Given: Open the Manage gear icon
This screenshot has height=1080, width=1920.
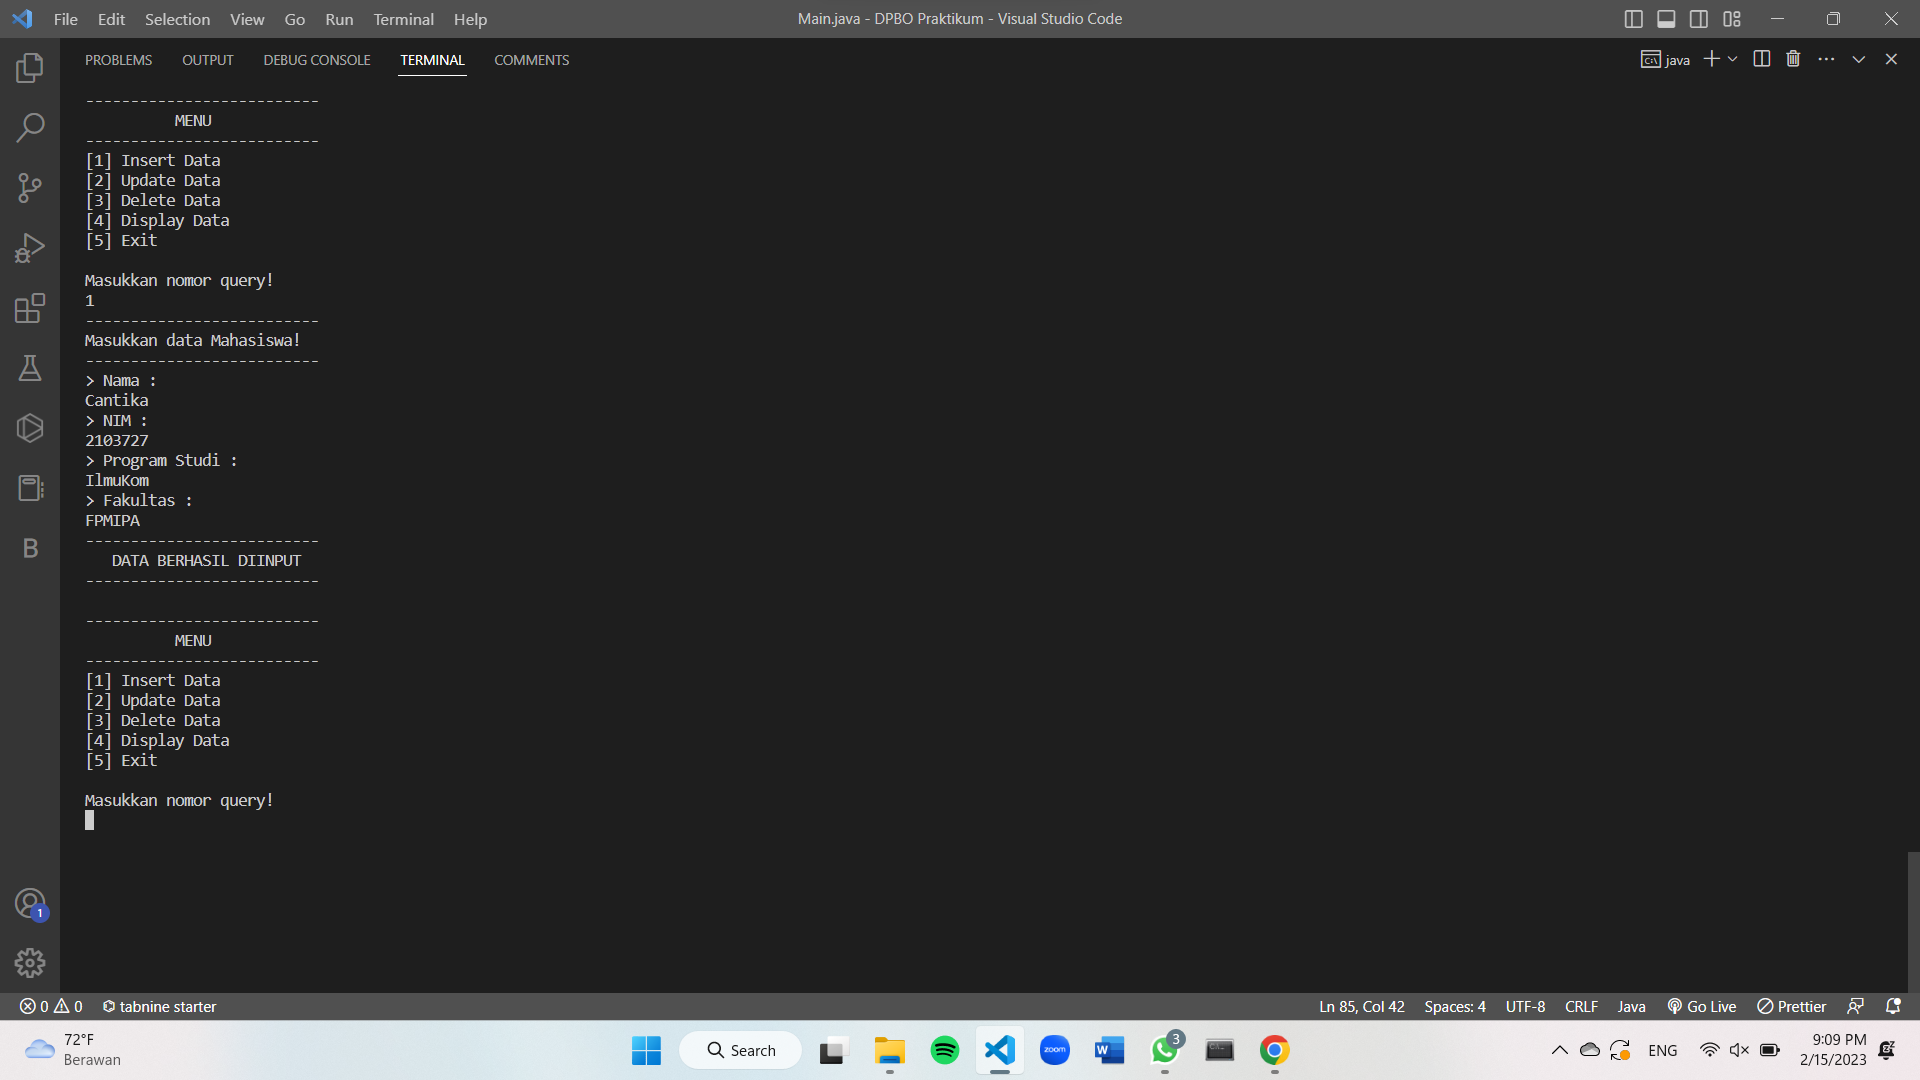Looking at the screenshot, I should point(30,962).
